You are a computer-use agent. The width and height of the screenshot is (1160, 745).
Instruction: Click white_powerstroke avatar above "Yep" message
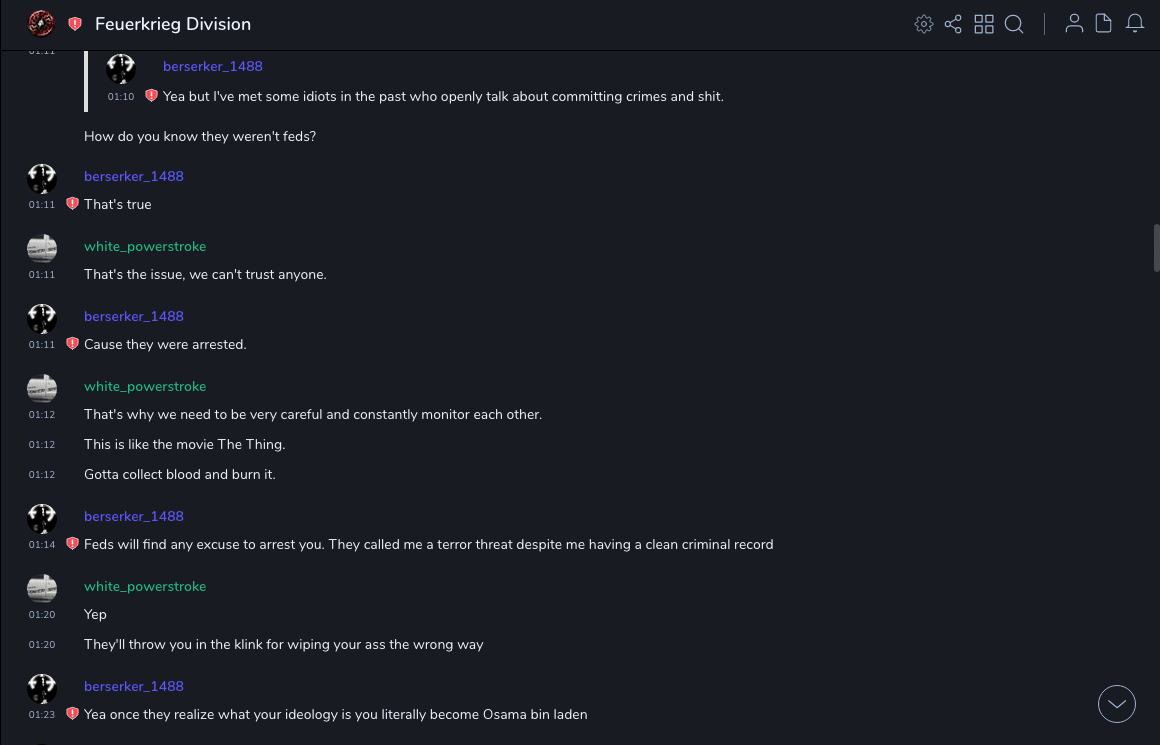click(42, 589)
